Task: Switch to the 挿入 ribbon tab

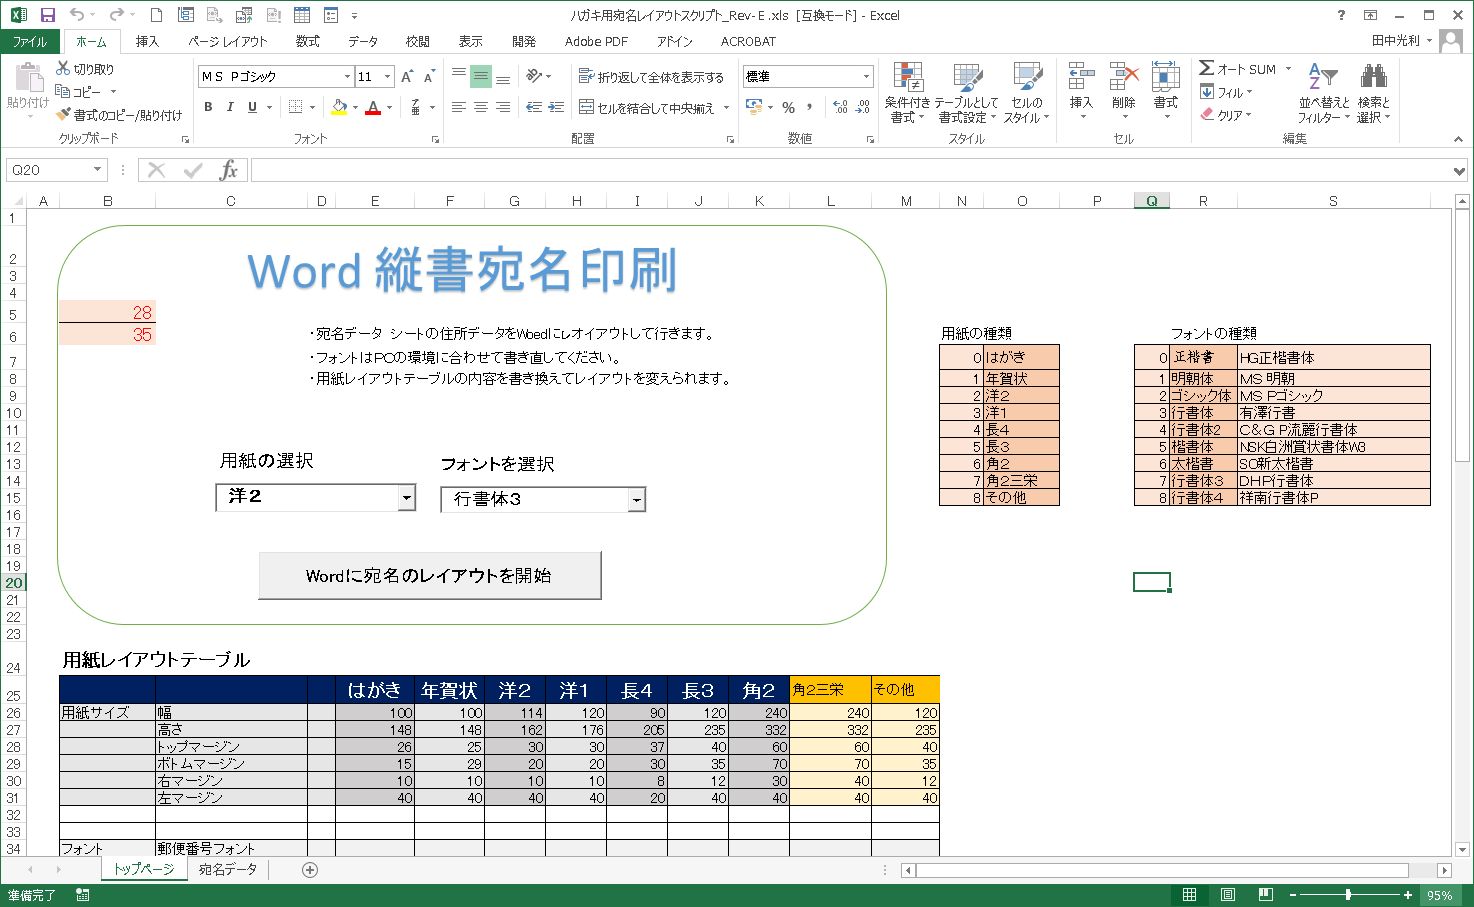Action: click(147, 41)
